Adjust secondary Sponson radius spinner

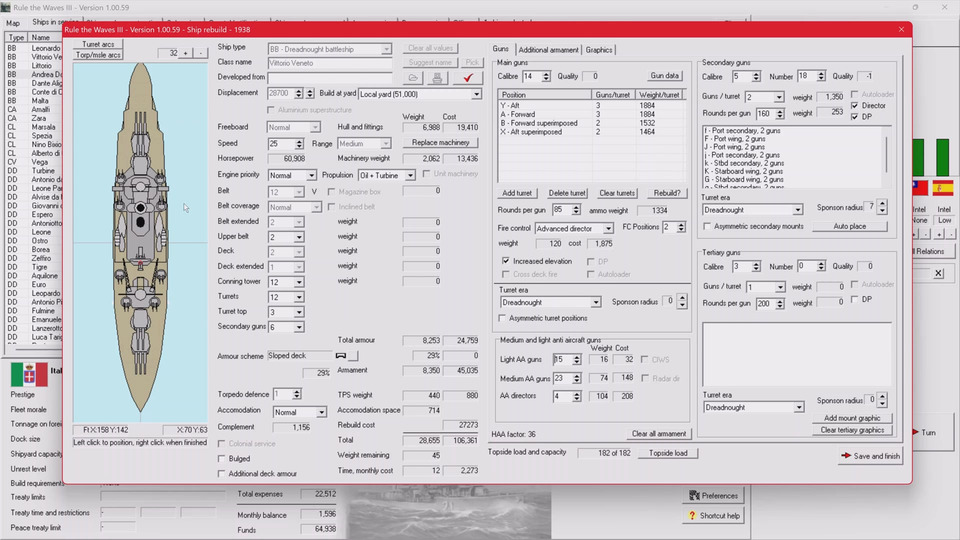[x=882, y=208]
